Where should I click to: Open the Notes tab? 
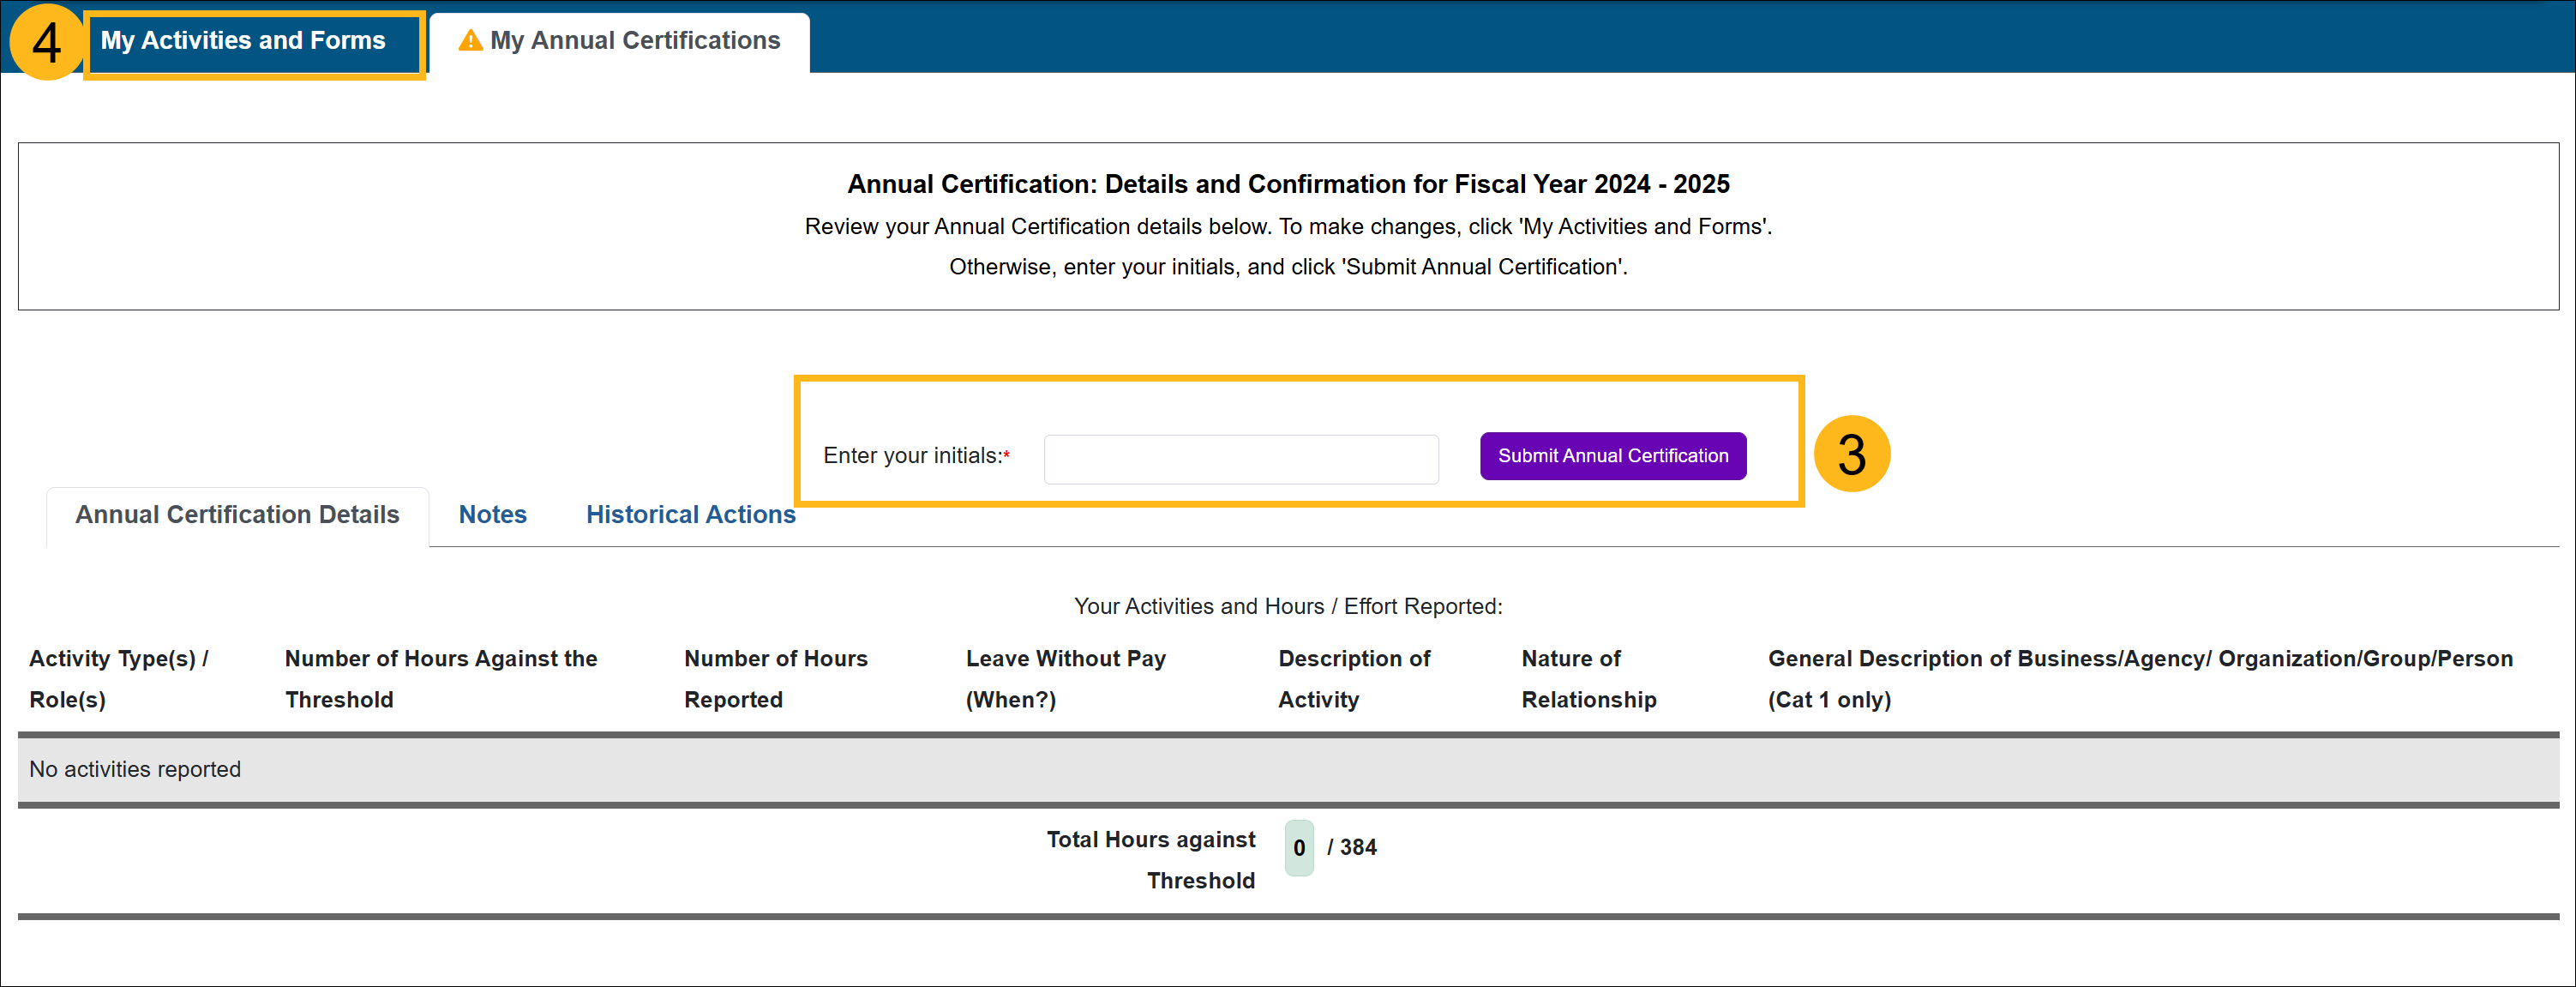click(x=492, y=515)
